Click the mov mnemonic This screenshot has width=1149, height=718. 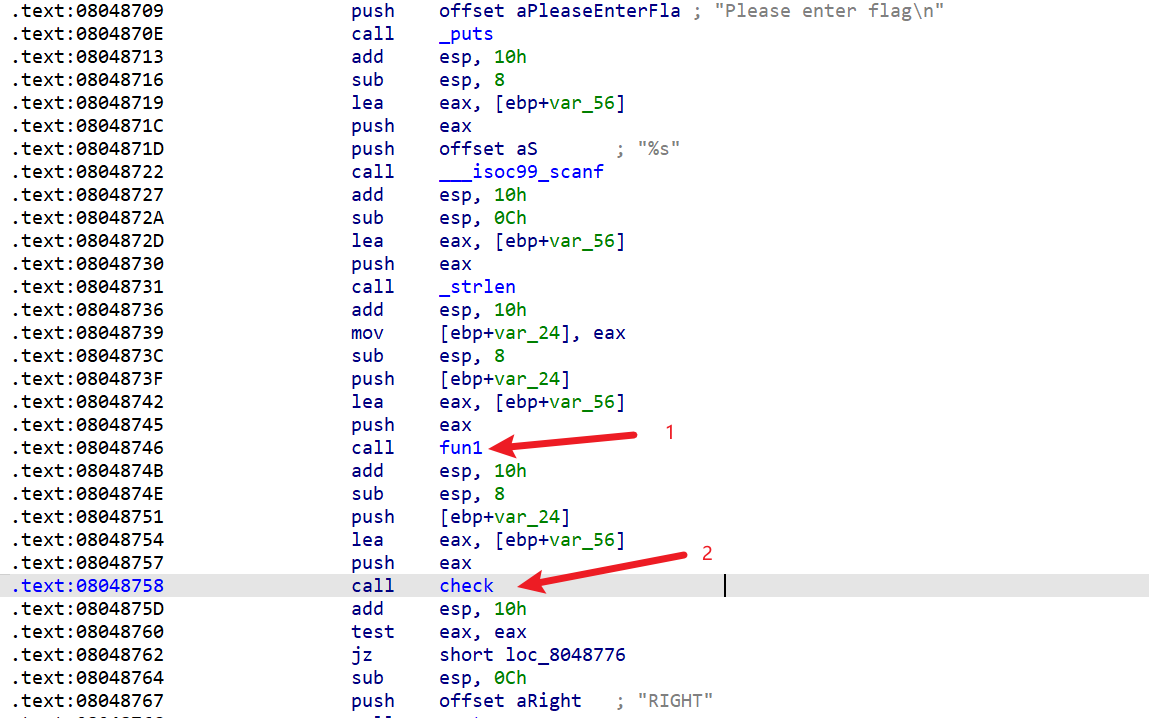coord(367,333)
